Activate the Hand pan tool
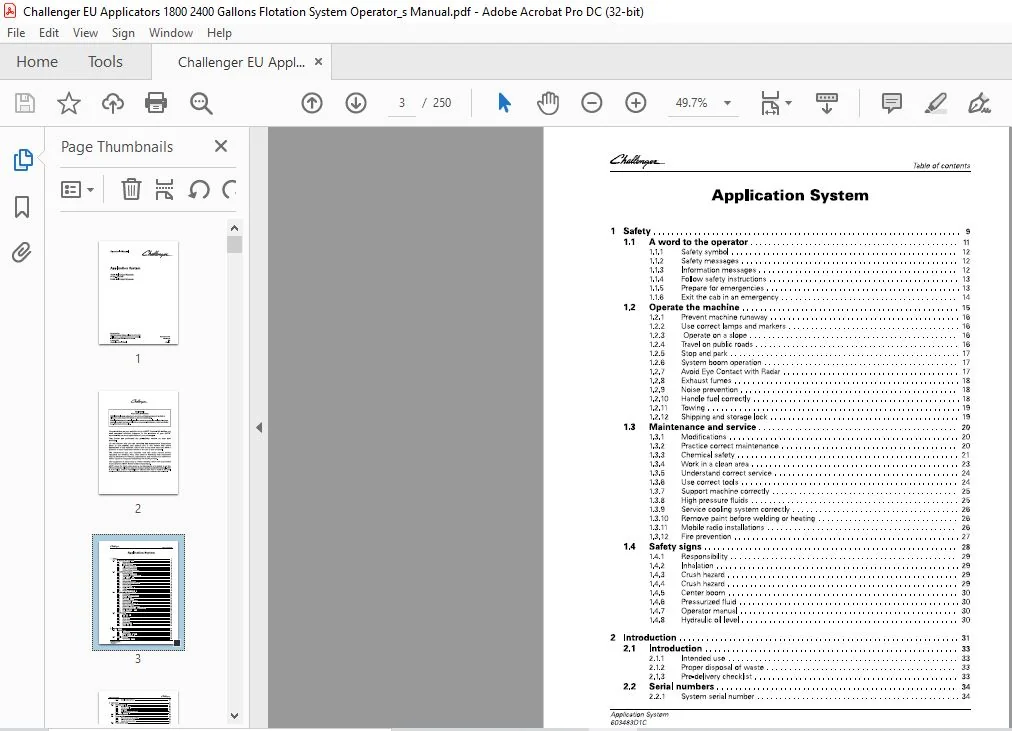 point(547,103)
